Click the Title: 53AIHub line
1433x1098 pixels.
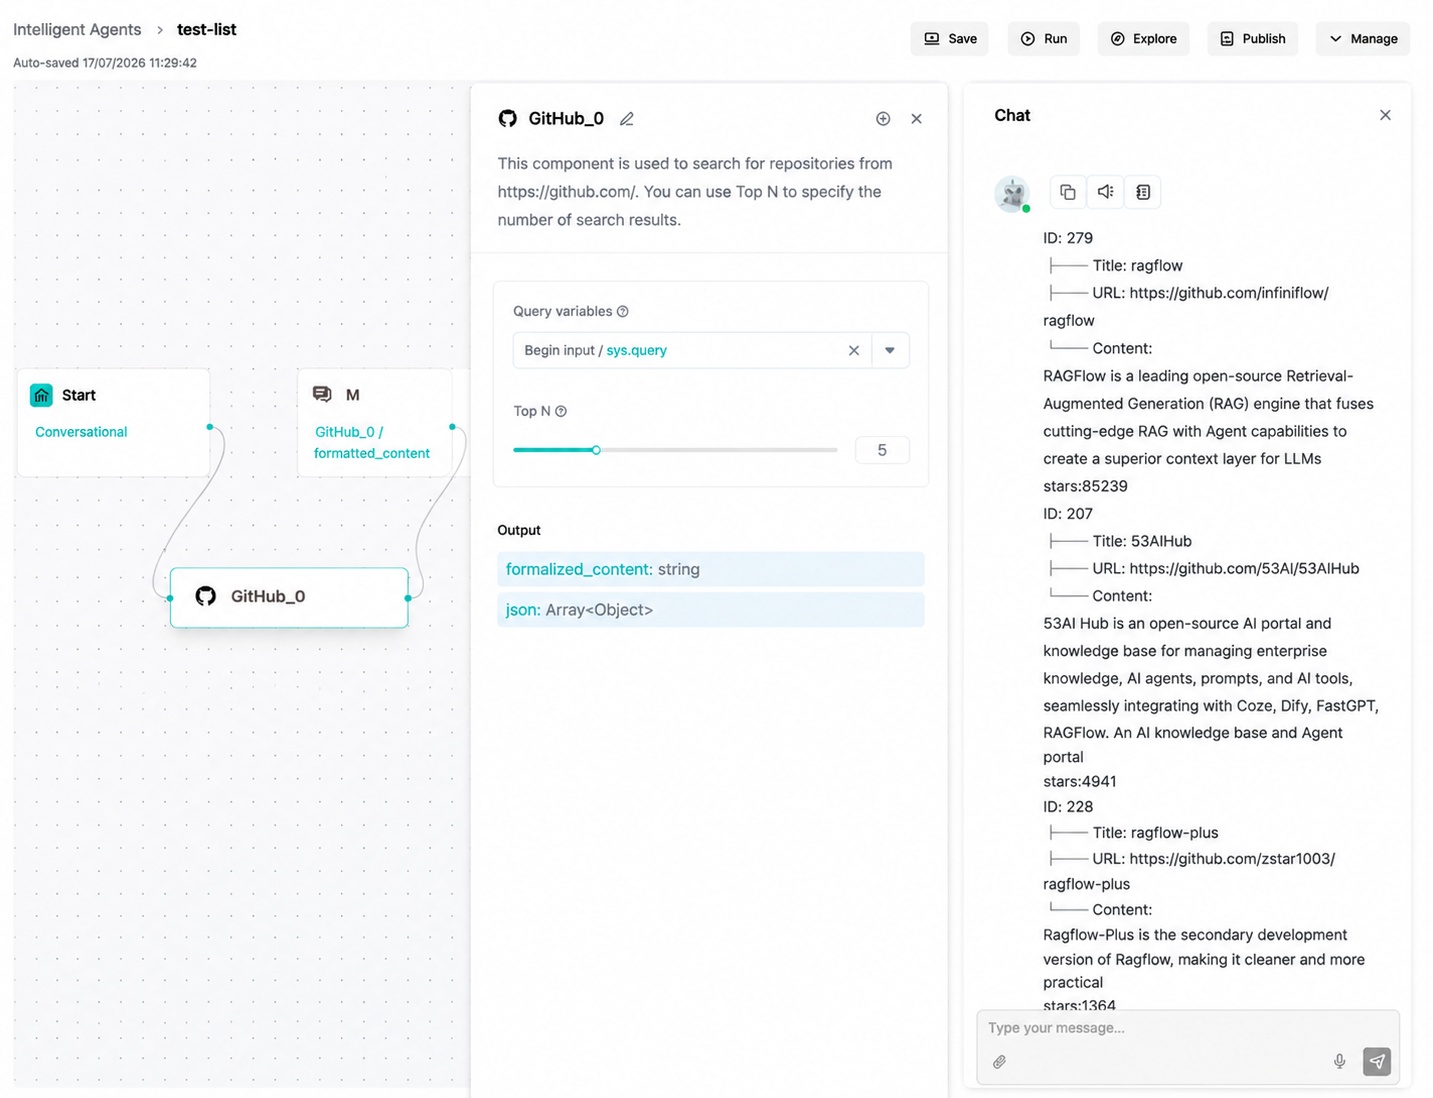coord(1142,541)
